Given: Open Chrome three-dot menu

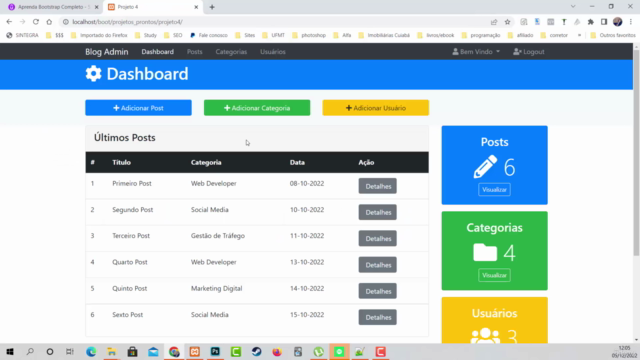Looking at the screenshot, I should tap(631, 22).
